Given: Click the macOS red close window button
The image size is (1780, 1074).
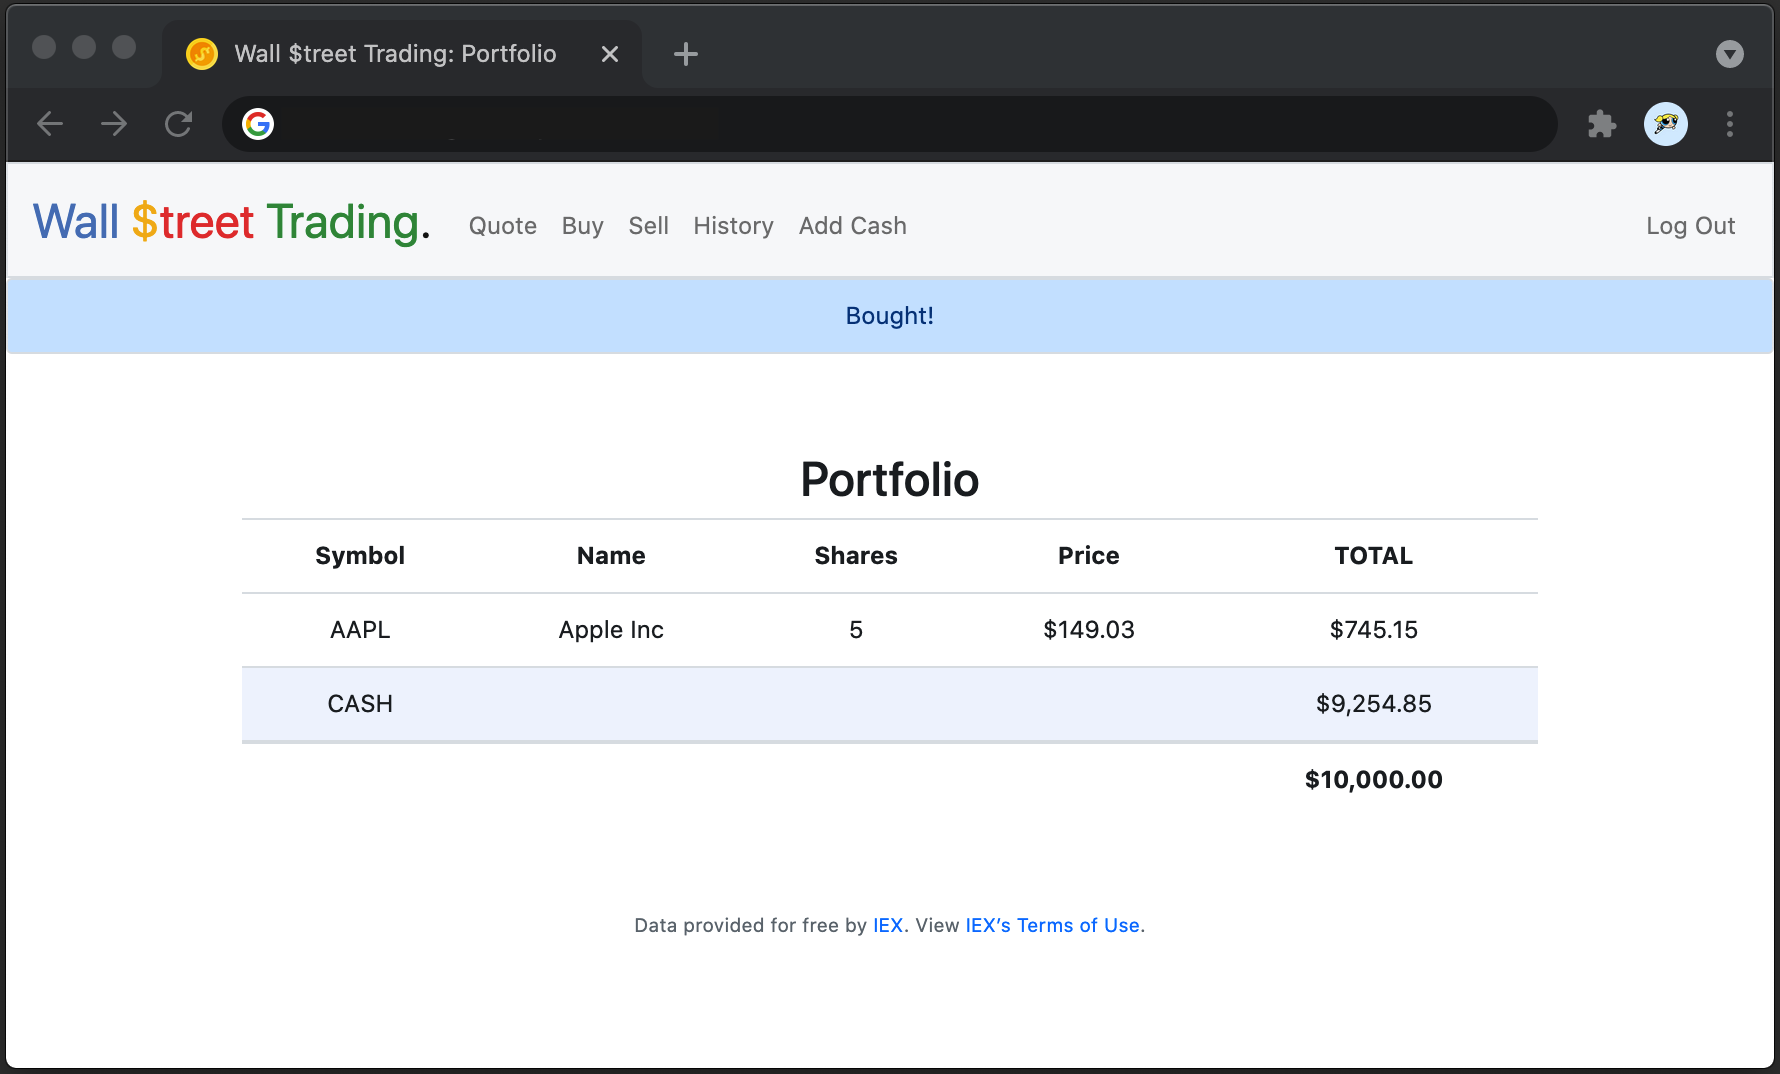Looking at the screenshot, I should pos(44,47).
